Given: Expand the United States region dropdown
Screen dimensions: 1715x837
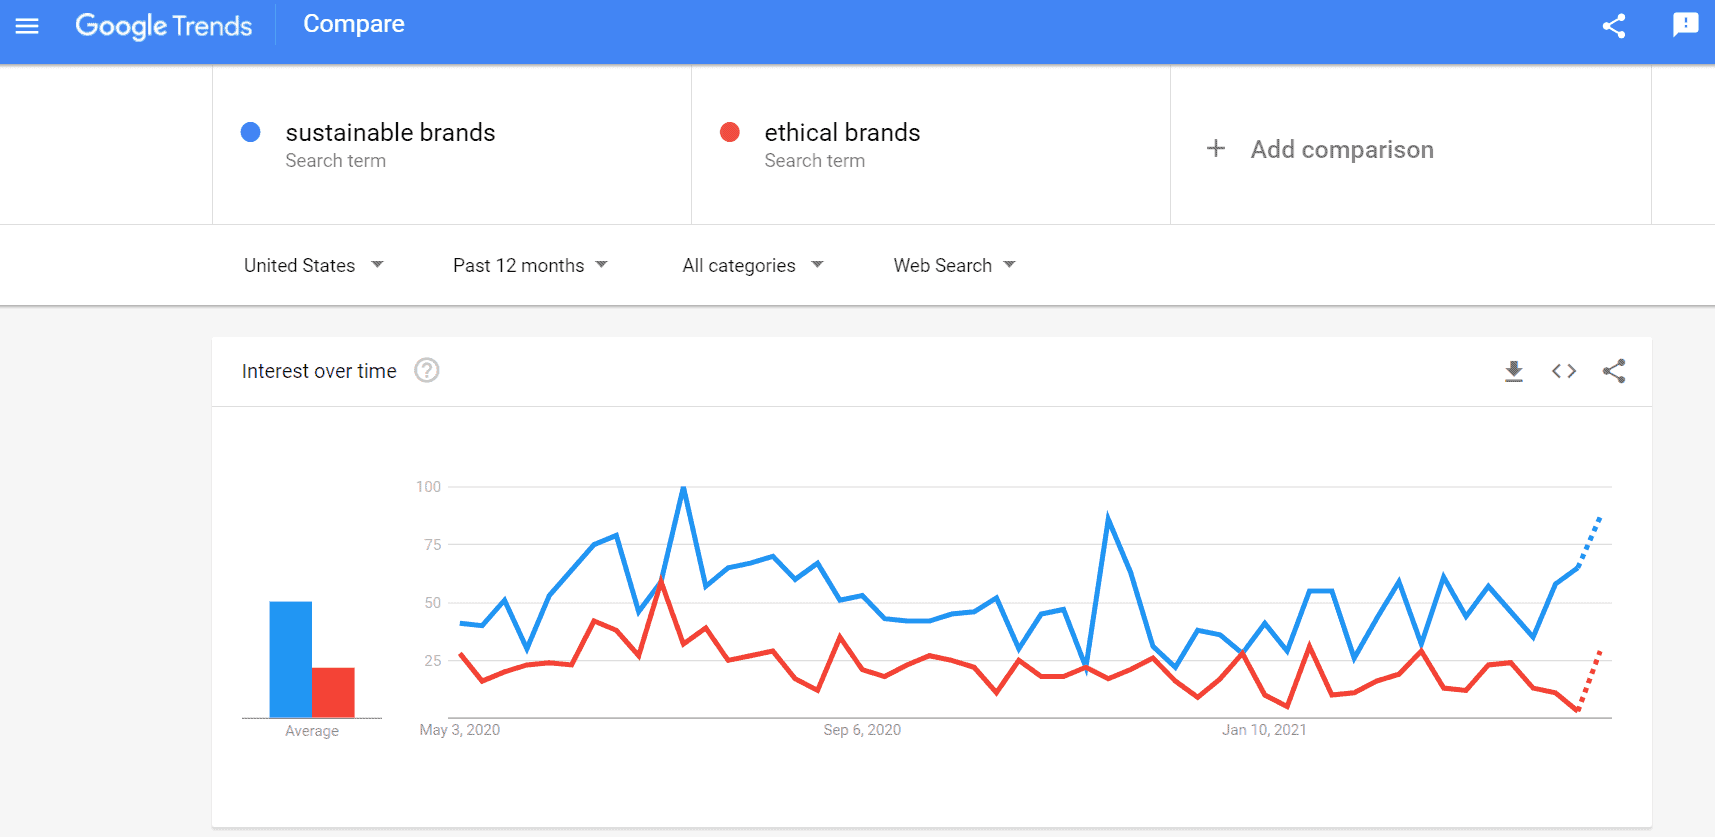Looking at the screenshot, I should 314,265.
